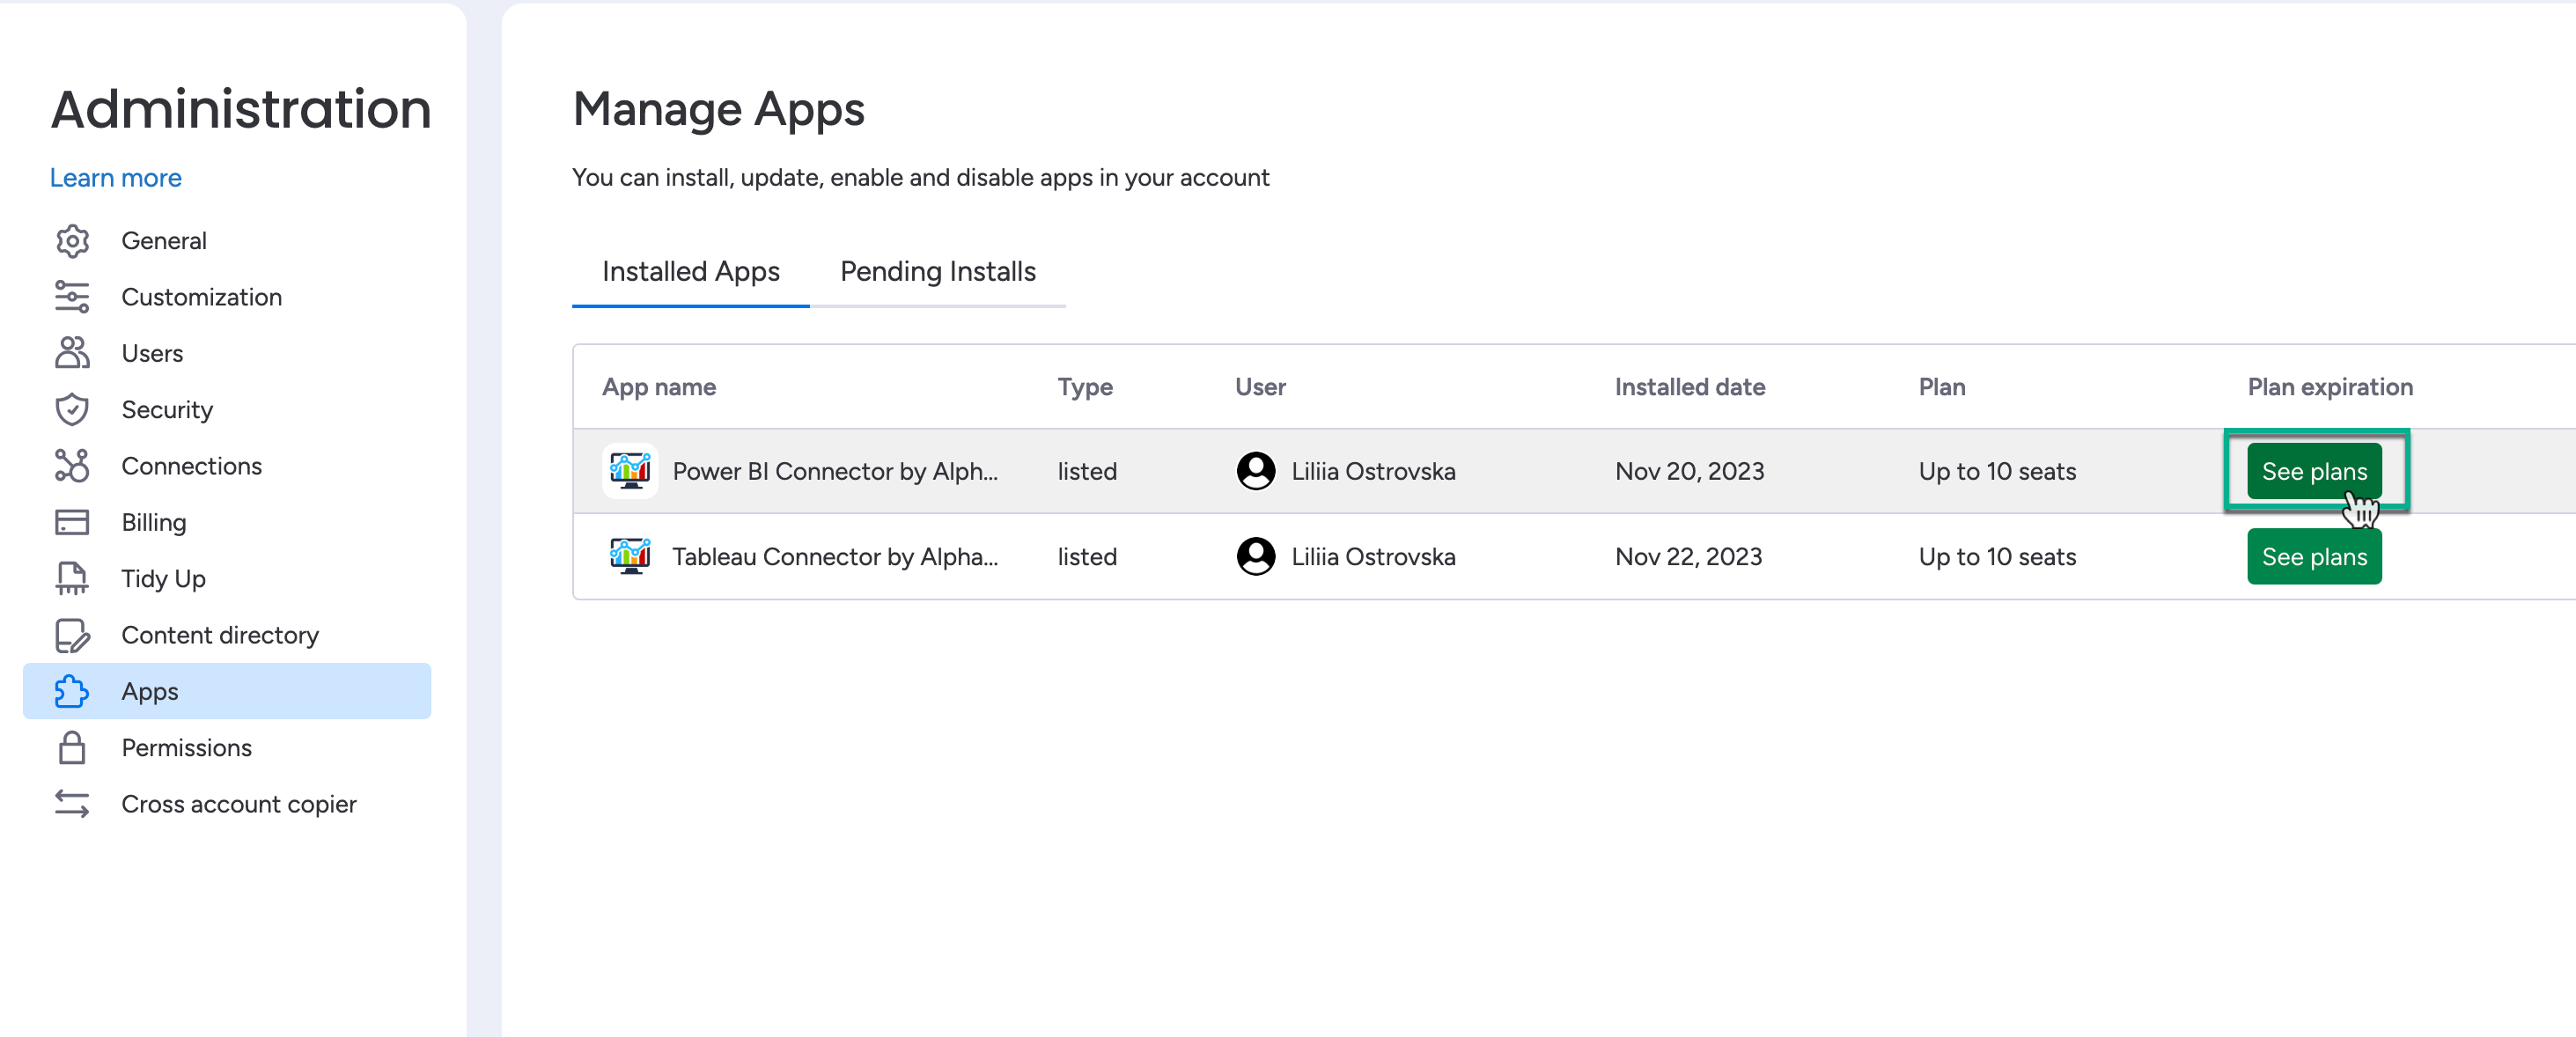Viewport: 2576px width, 1037px height.
Task: Select the Tidy Up broom icon
Action: click(x=72, y=579)
